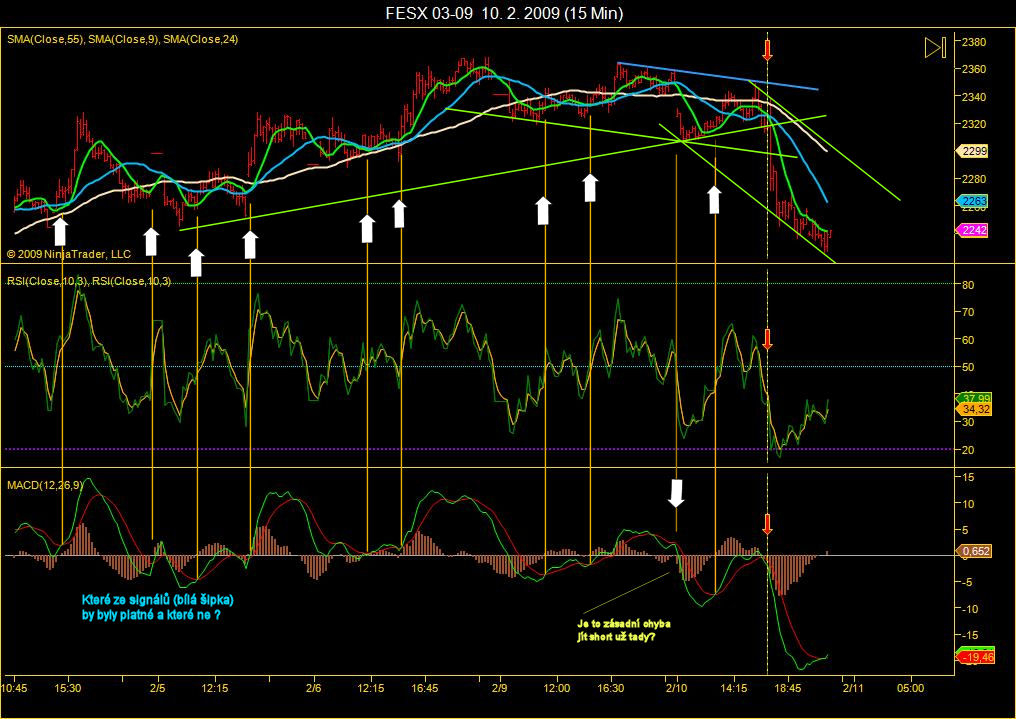Image resolution: width=1016 pixels, height=719 pixels.
Task: Click the 70 level on RSI axis
Action: (x=968, y=313)
